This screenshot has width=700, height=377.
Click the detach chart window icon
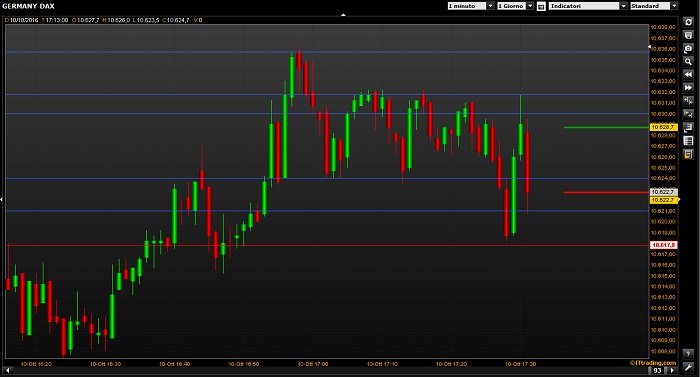tap(688, 128)
